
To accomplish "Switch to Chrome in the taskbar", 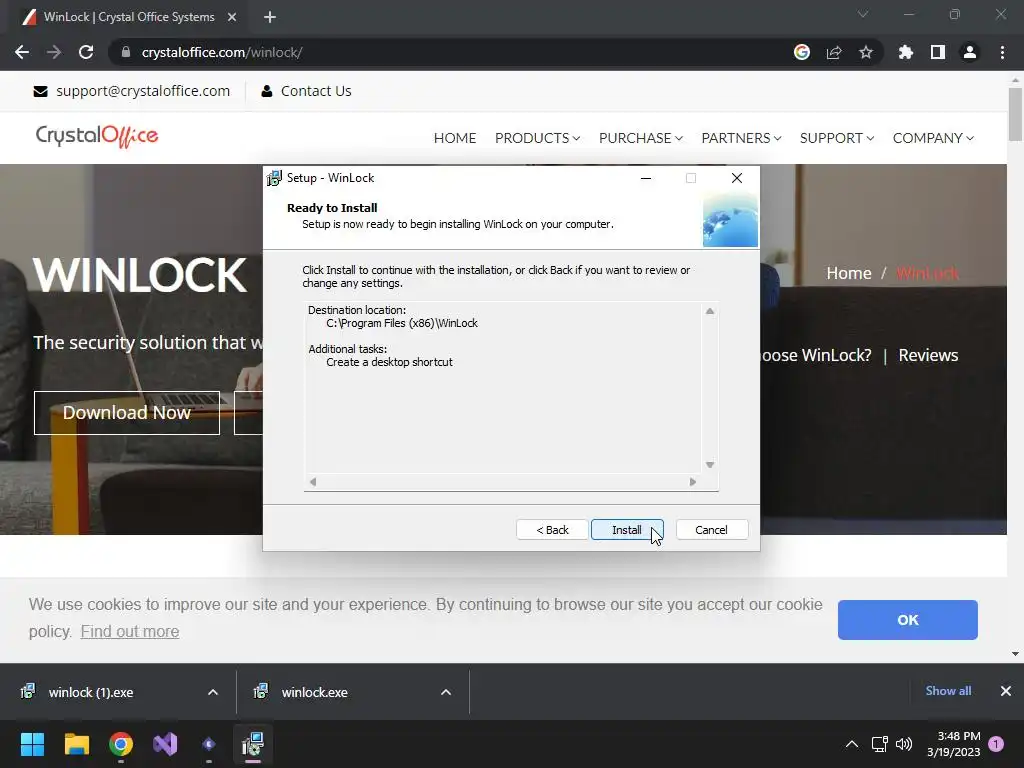I will click(121, 744).
